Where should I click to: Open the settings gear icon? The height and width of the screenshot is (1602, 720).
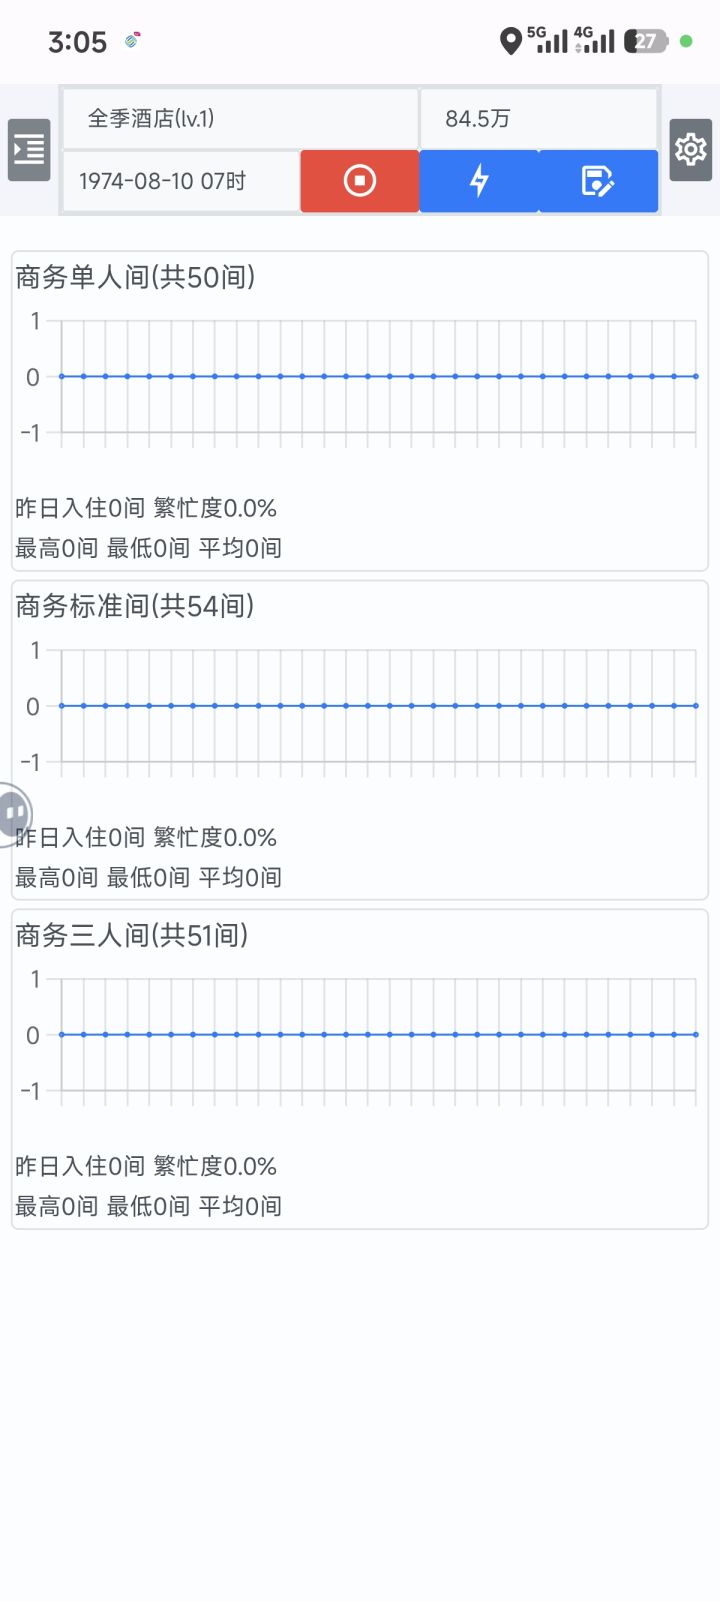(690, 150)
